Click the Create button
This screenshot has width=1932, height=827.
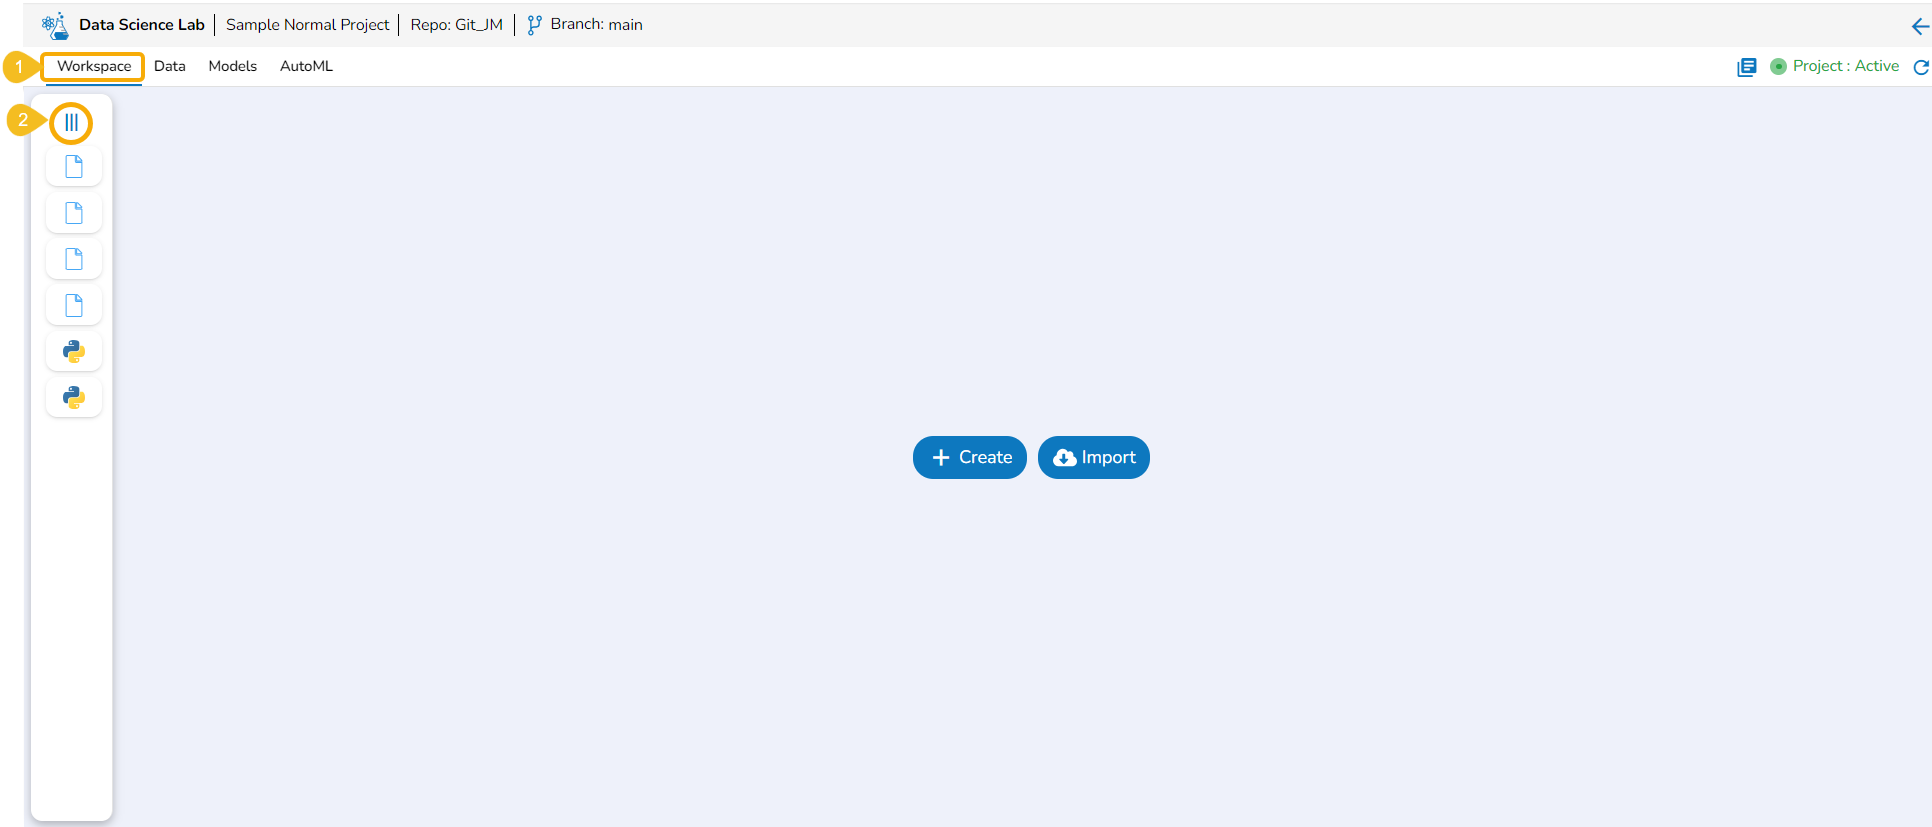[970, 457]
